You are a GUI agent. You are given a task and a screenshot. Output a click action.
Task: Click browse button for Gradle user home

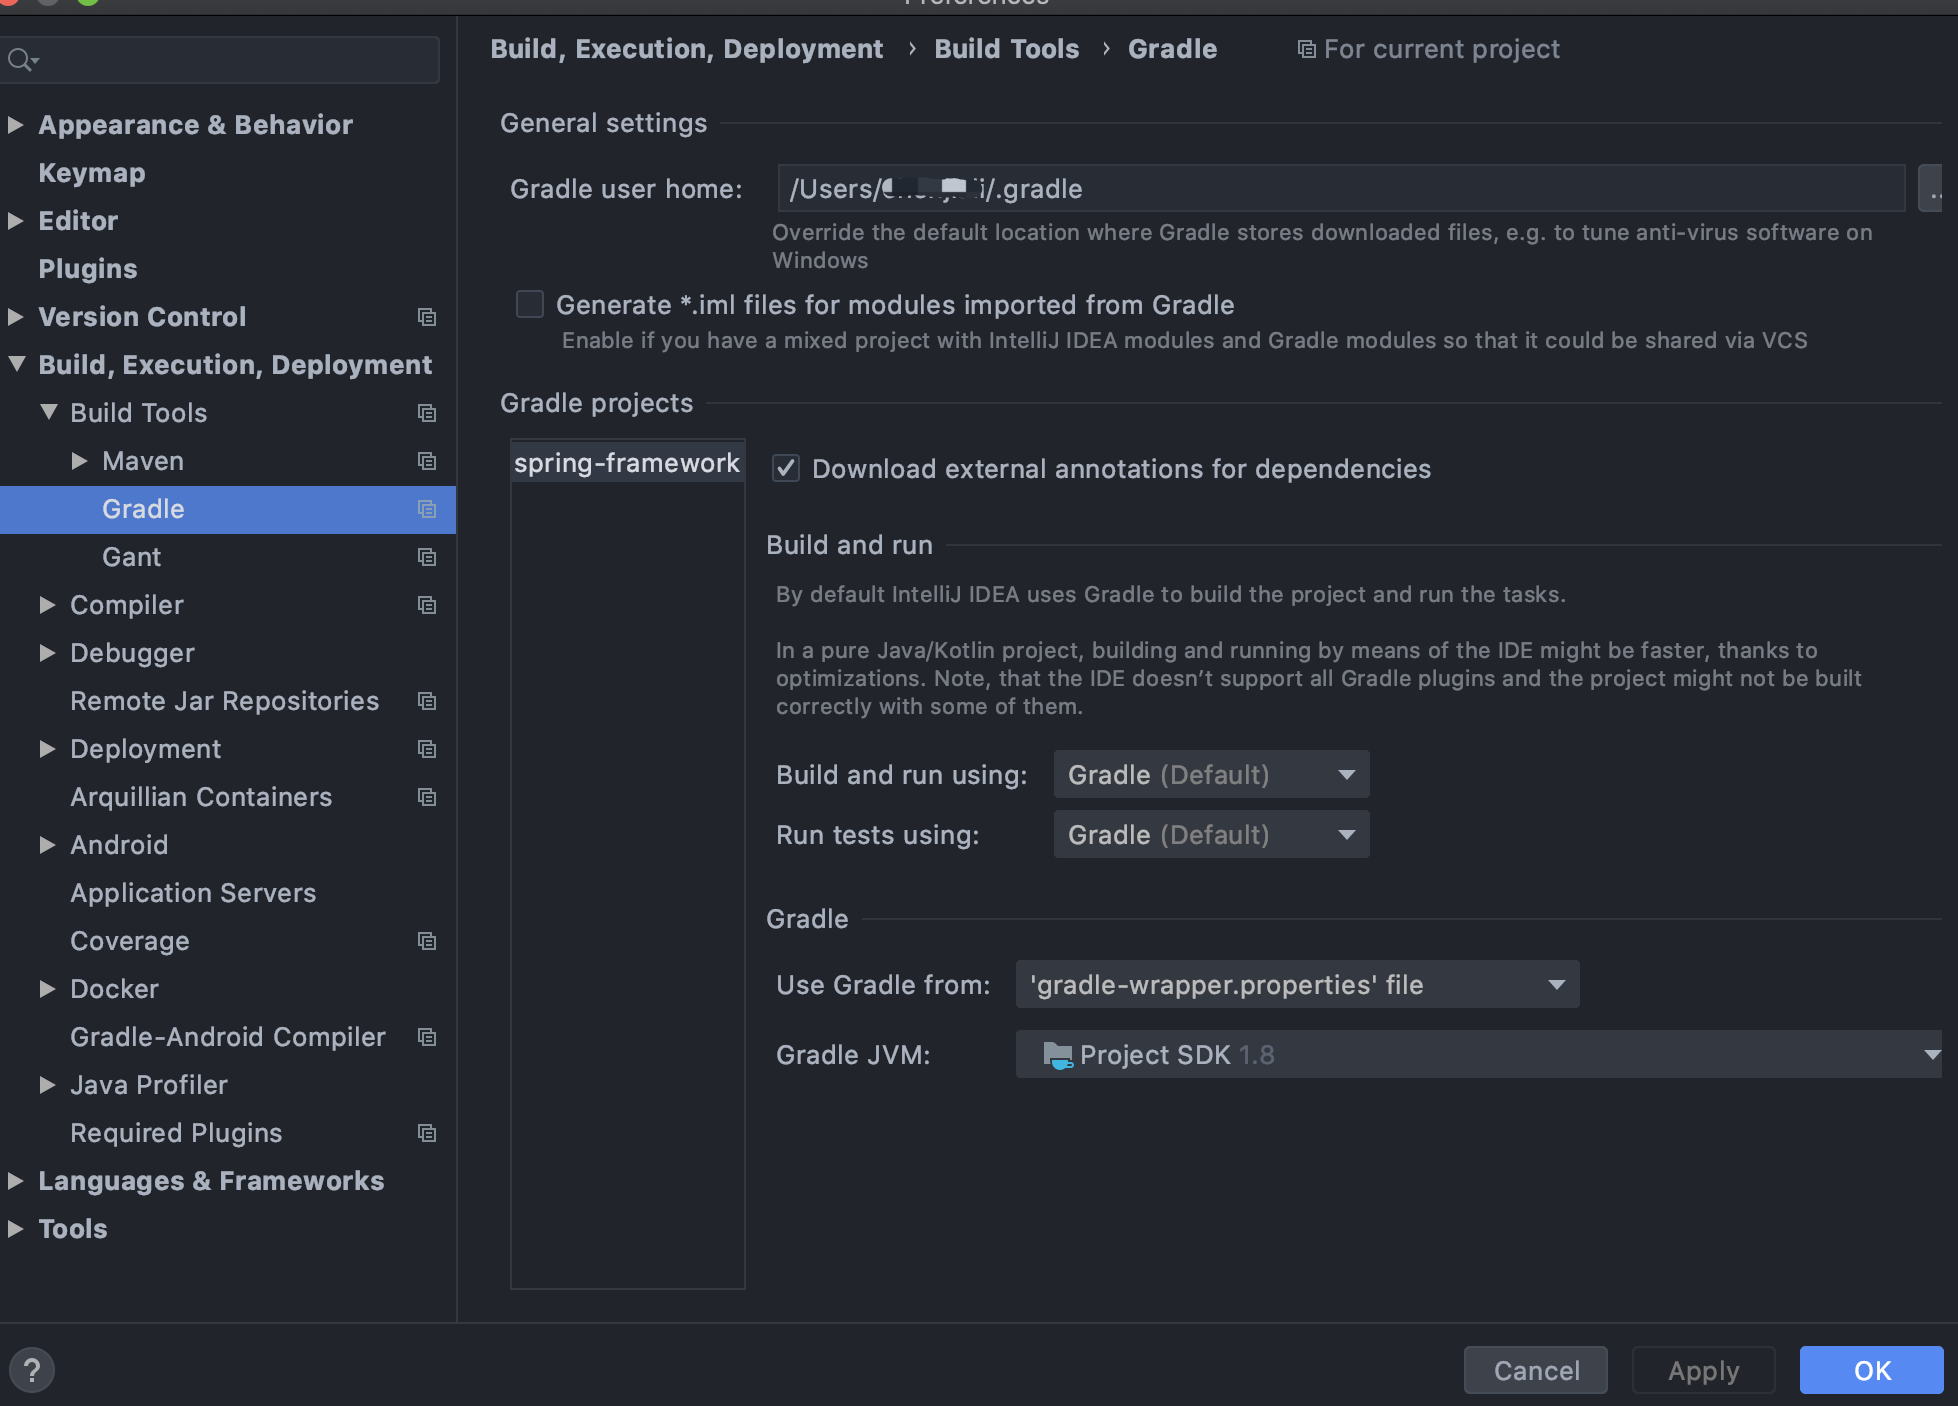point(1932,189)
